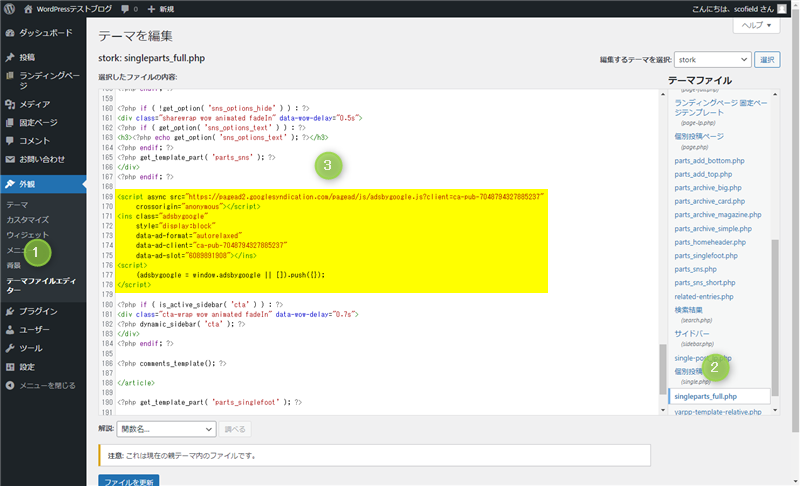The height and width of the screenshot is (486, 800).
Task: Click the ダッシュボード gauge icon
Action: pyautogui.click(x=10, y=33)
